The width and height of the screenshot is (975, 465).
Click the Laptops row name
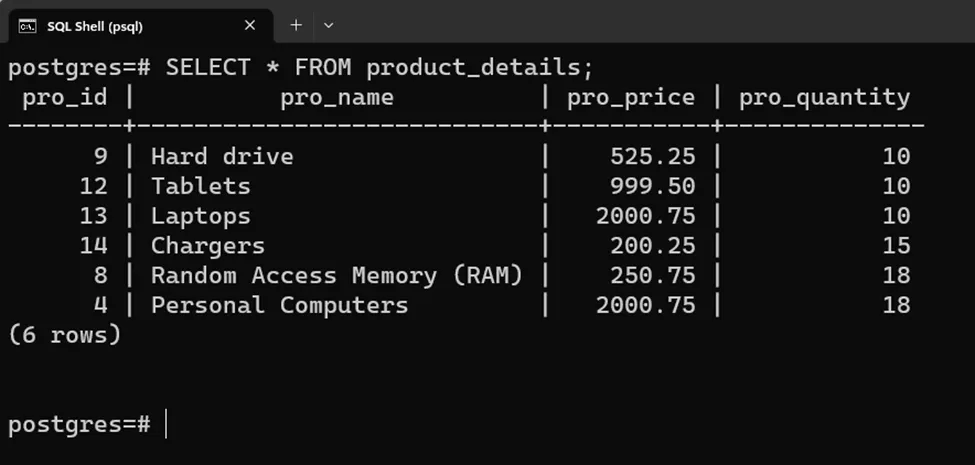(x=201, y=216)
